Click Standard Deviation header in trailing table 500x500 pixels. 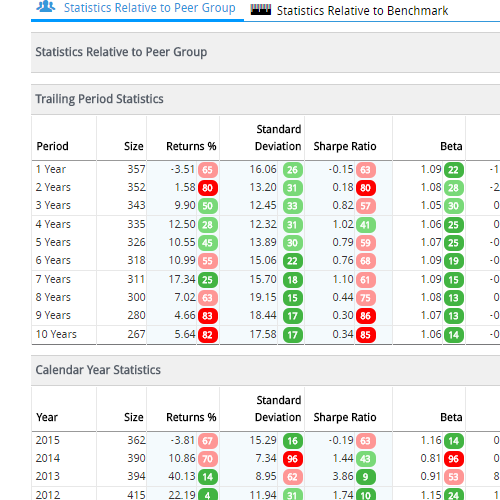pos(278,138)
